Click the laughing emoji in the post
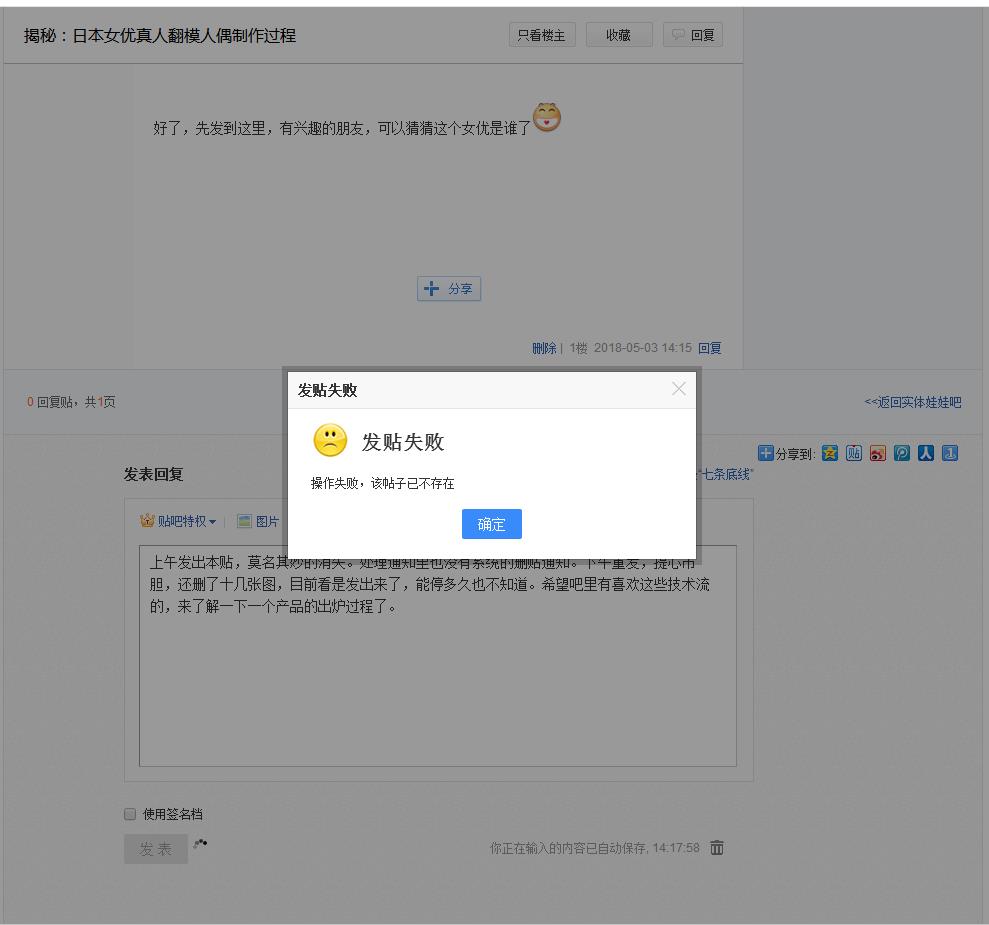989x925 pixels. coord(547,117)
